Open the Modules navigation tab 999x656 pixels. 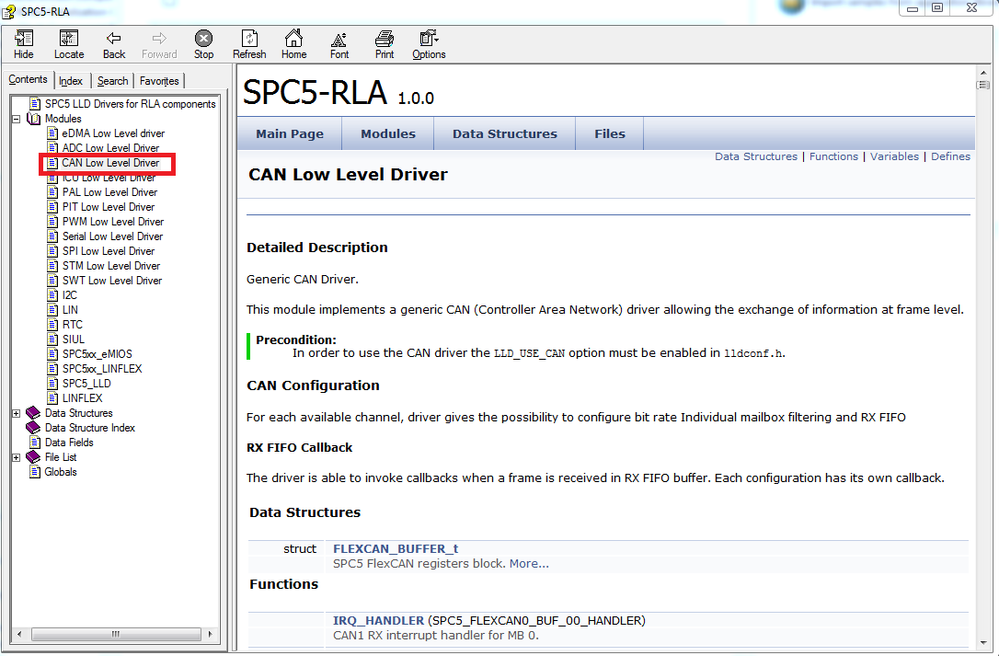pyautogui.click(x=388, y=134)
